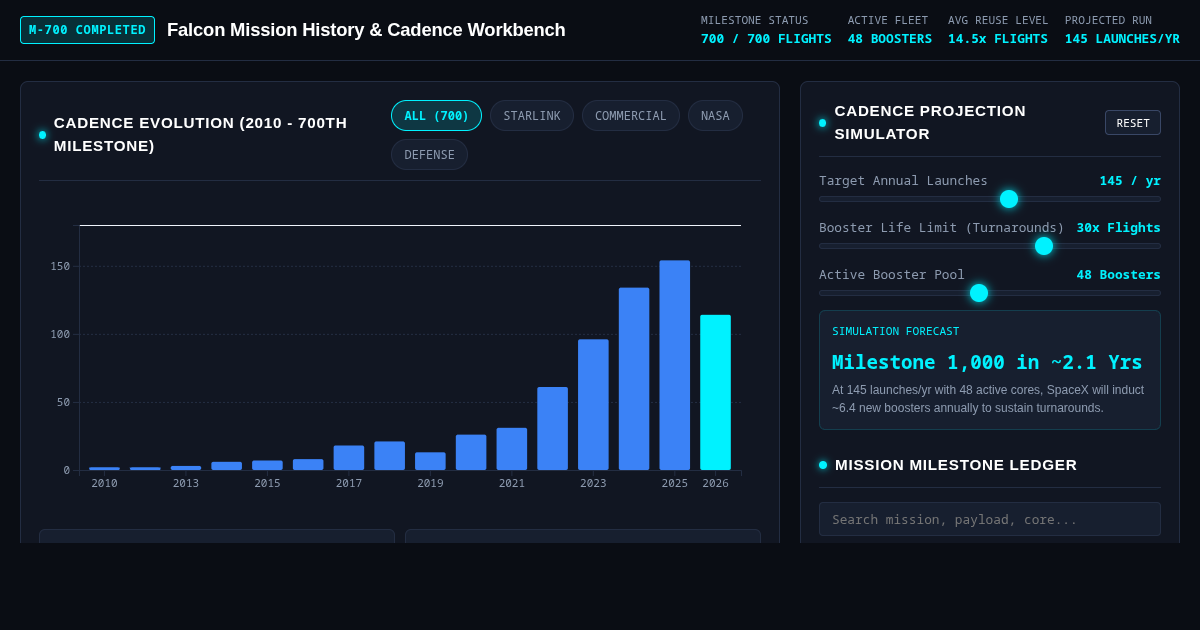Click the M-700 COMPLETED badge
Screen dimensions: 1200x630
pos(87,30)
